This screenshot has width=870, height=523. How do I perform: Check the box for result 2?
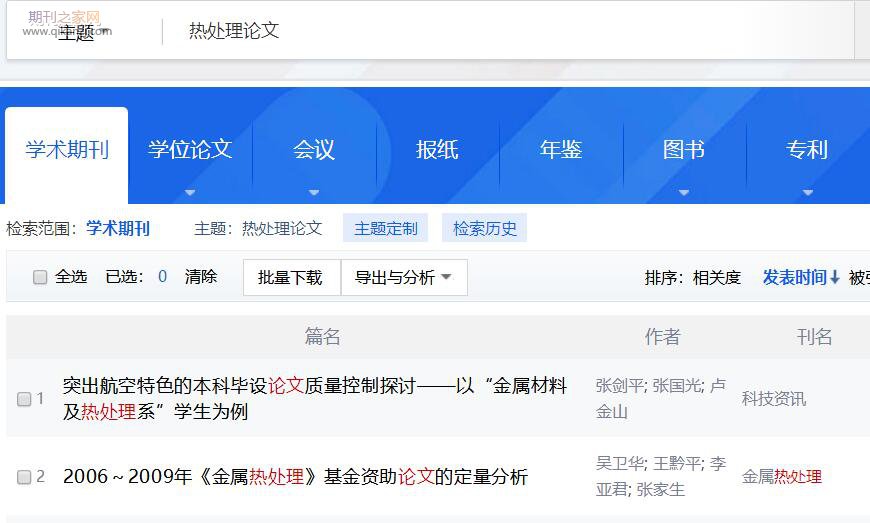24,477
